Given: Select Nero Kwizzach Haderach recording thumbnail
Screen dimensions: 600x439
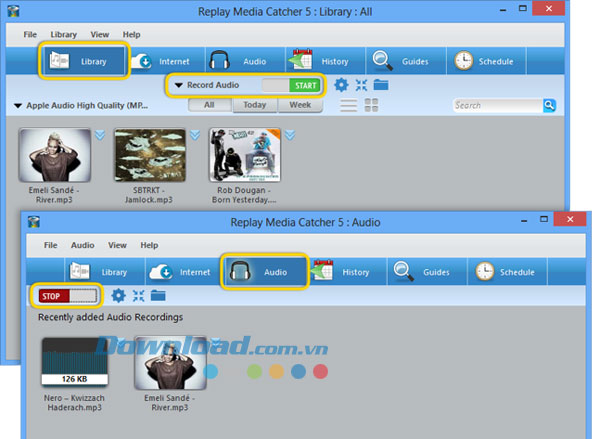Looking at the screenshot, I should click(75, 361).
